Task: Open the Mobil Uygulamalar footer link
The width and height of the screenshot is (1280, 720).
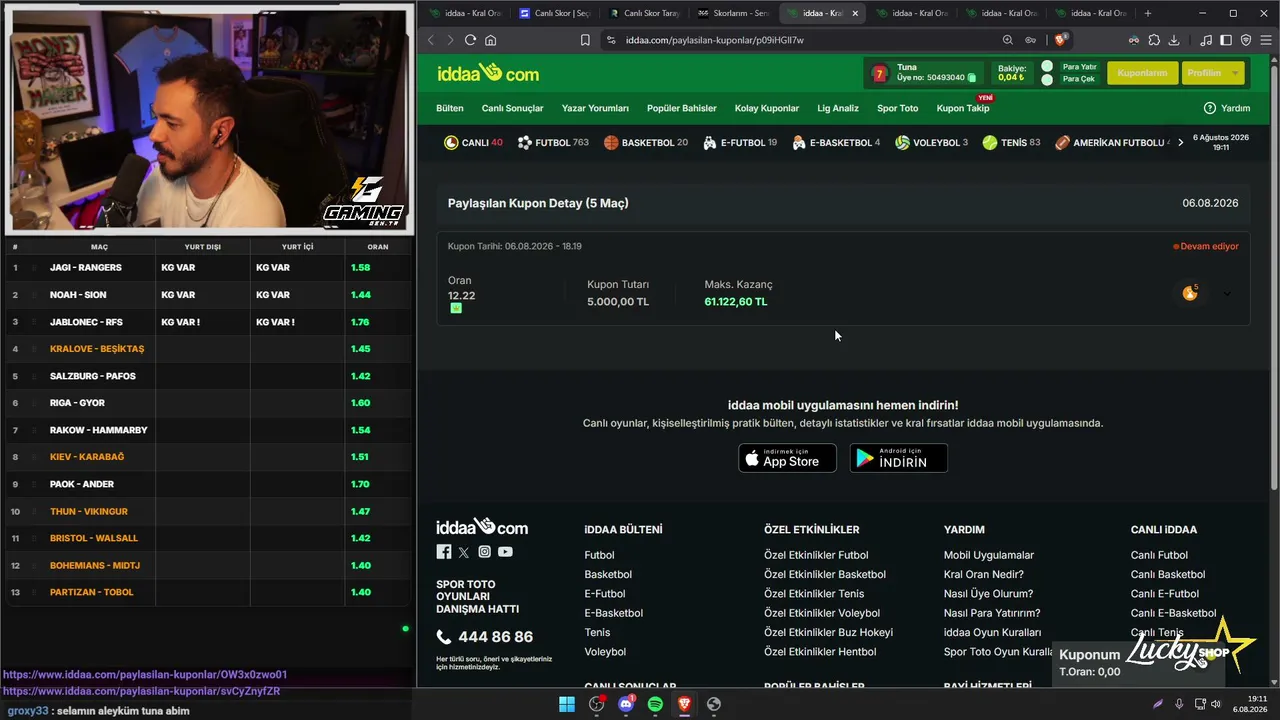Action: coord(989,555)
